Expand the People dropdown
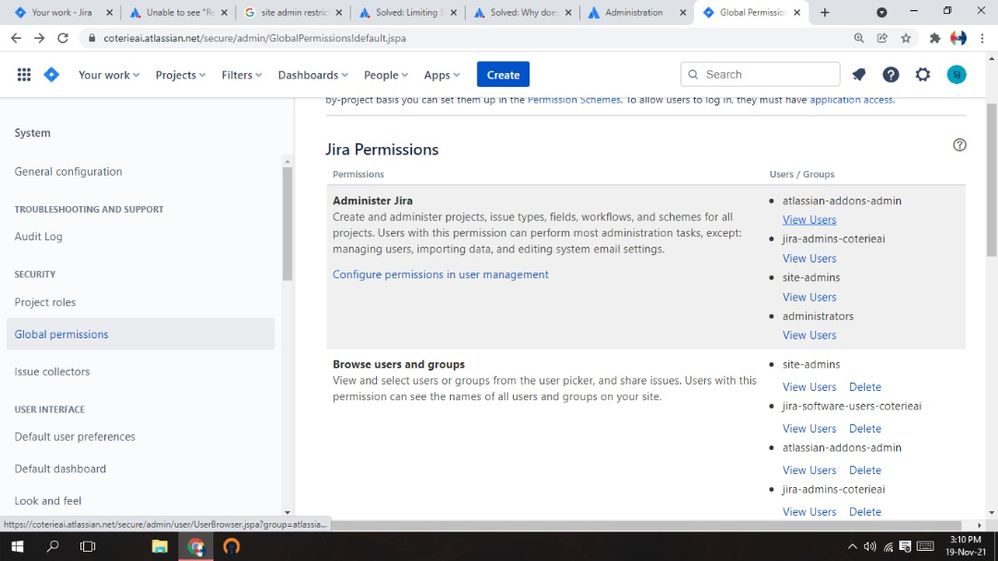The image size is (998, 561). pos(386,75)
